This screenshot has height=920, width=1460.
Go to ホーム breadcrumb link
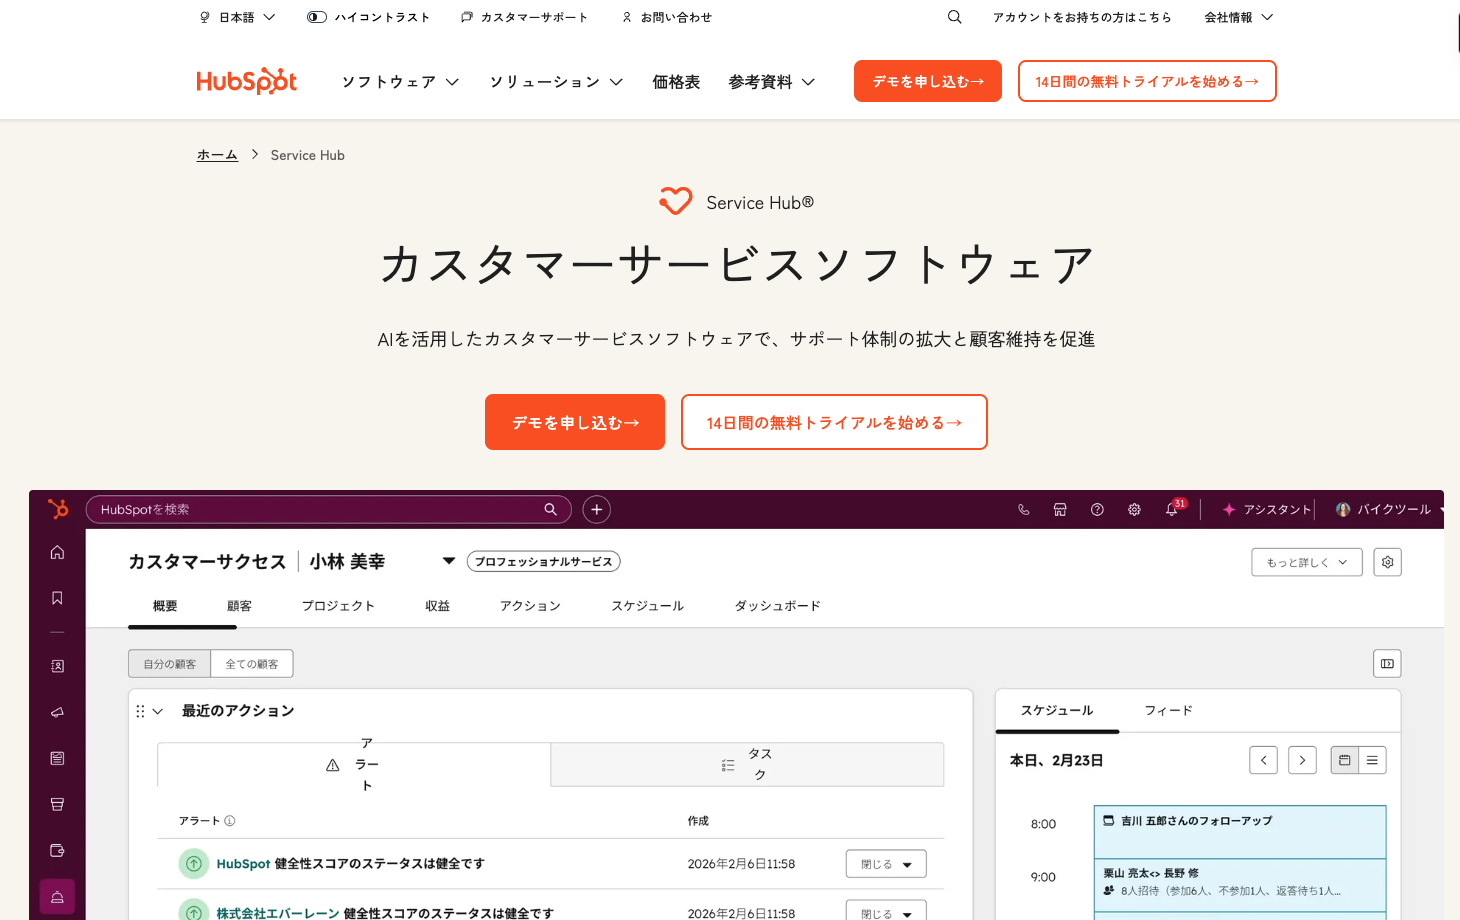[x=217, y=155]
